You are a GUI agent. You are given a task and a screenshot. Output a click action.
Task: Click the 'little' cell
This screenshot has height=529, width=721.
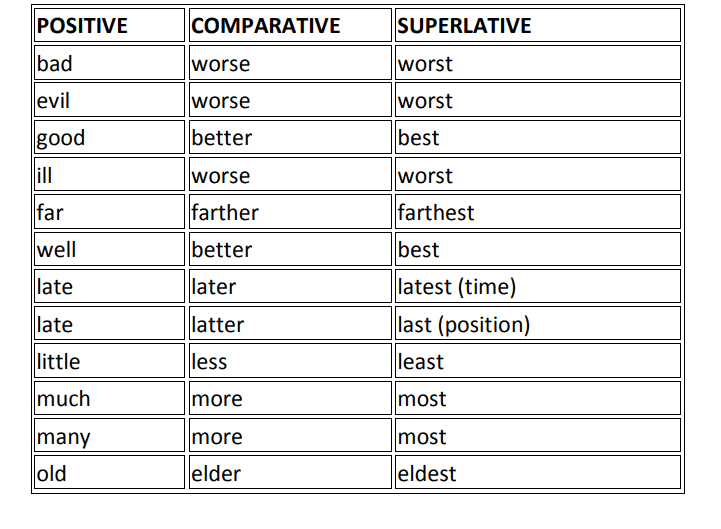pyautogui.click(x=58, y=361)
